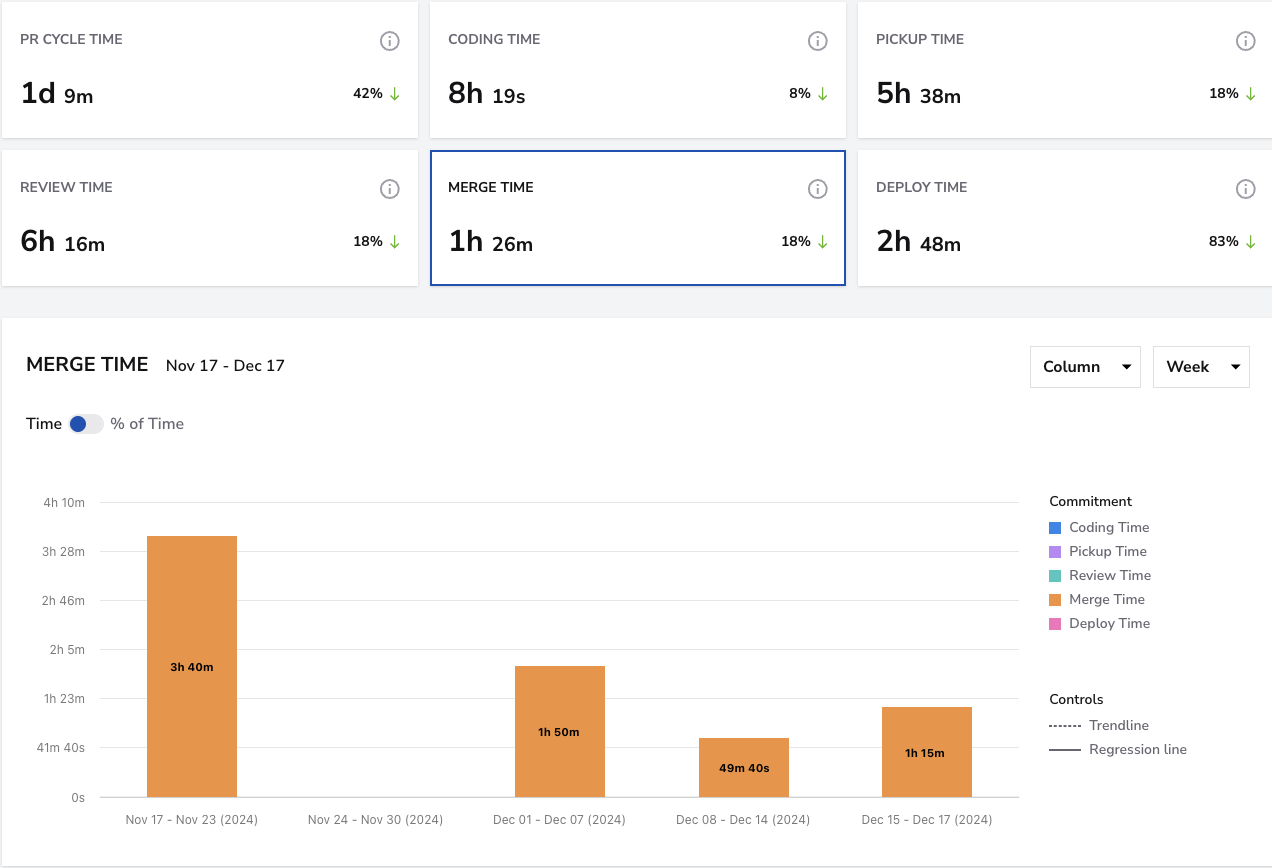Click the 3h 40m bar for Nov 17 week
The width and height of the screenshot is (1272, 868).
click(x=192, y=666)
